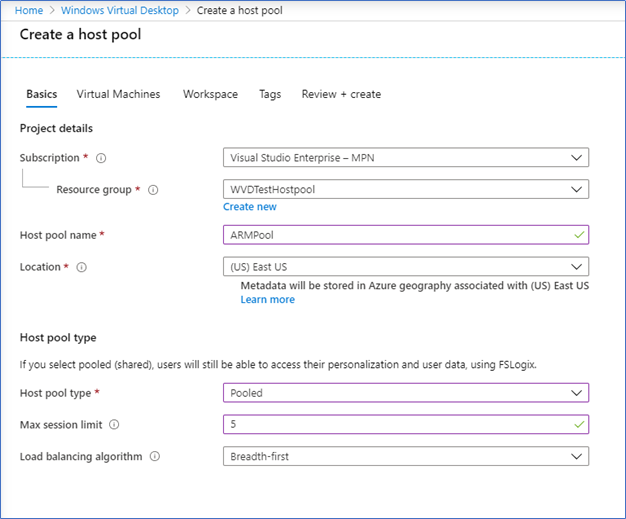Screen dimensions: 626x519
Task: Switch to the Review + create tab
Action: point(341,94)
